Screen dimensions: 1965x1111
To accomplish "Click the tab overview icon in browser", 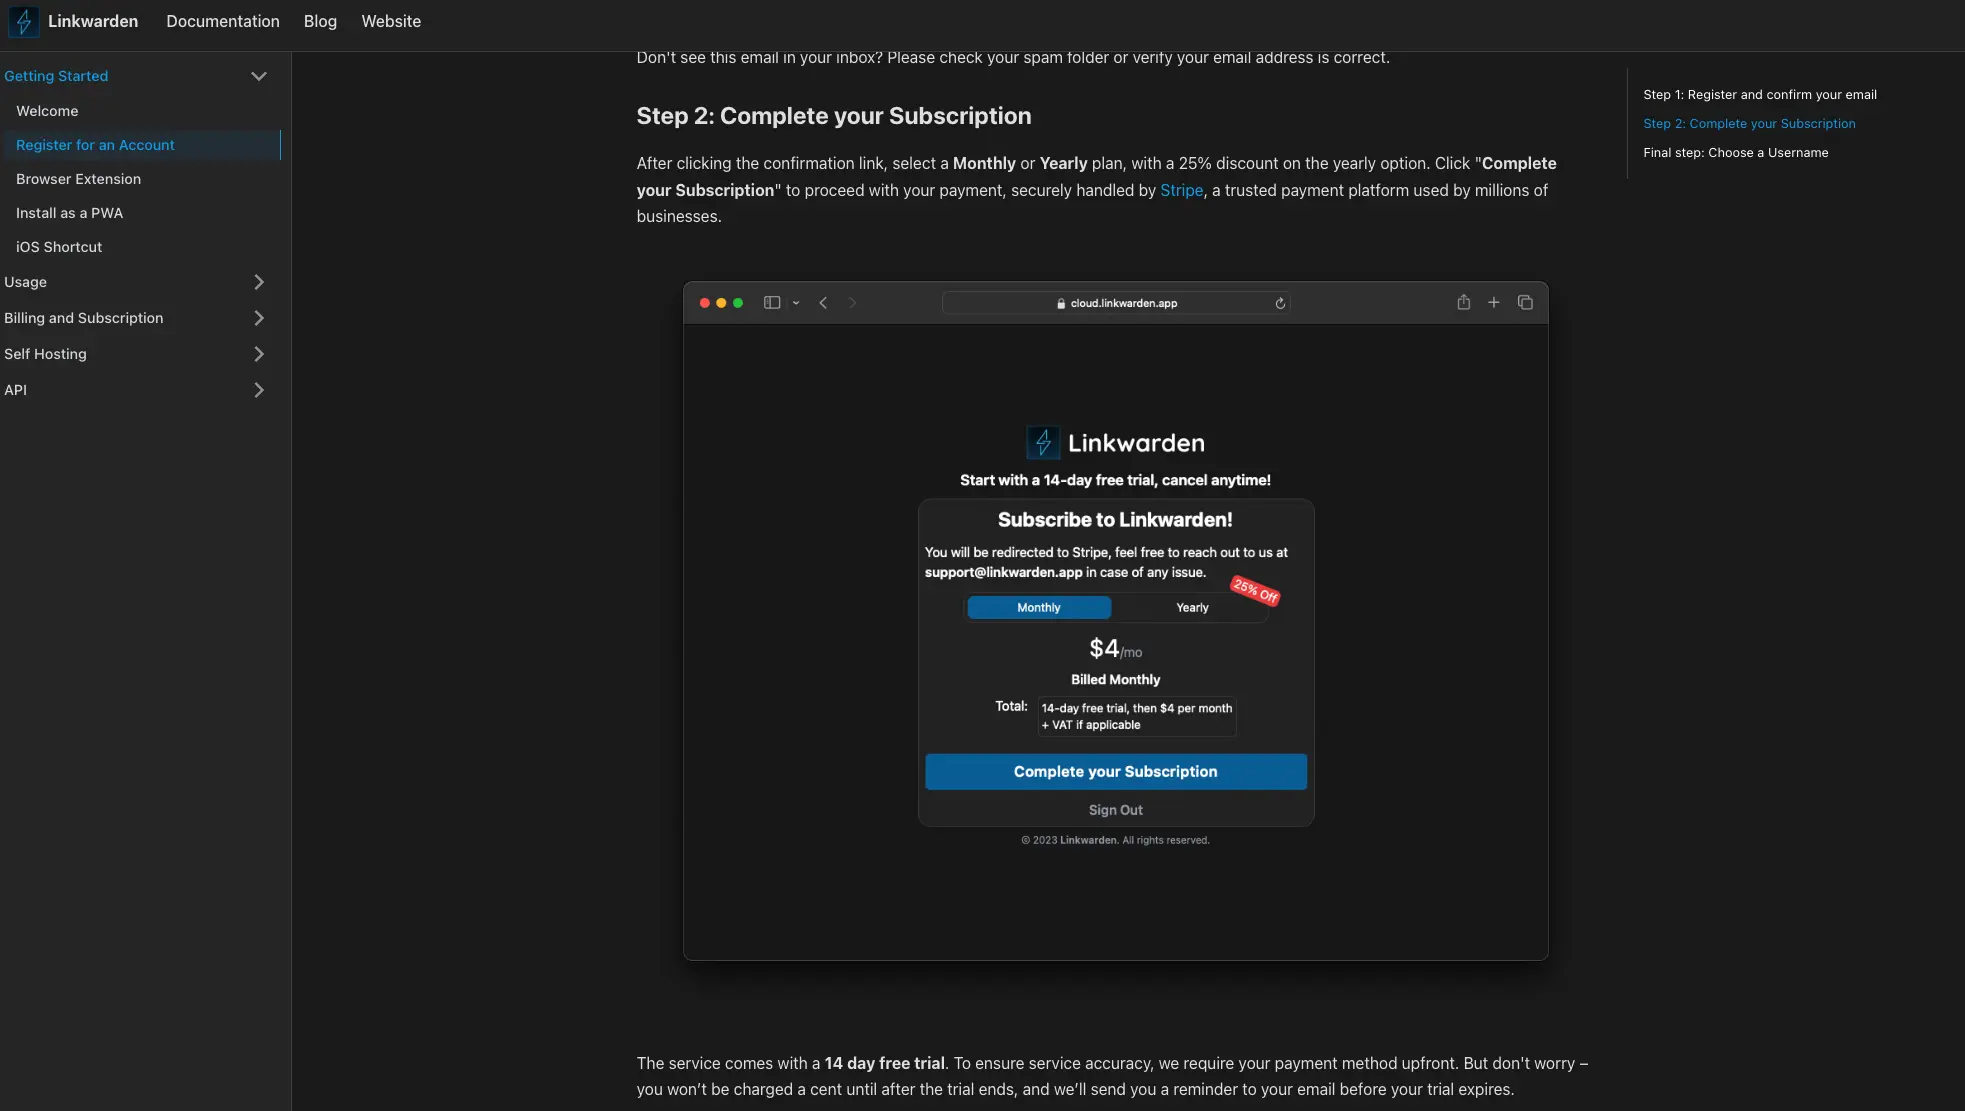I will click(x=1525, y=302).
